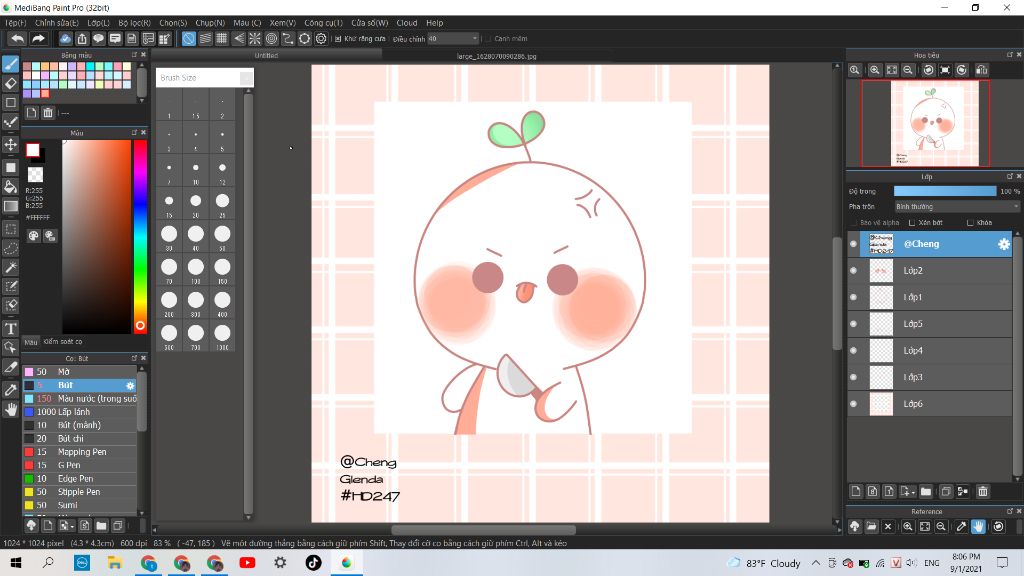Viewport: 1024px width, 576px height.
Task: Click the Undo arrow in toolbar
Action: (18, 39)
